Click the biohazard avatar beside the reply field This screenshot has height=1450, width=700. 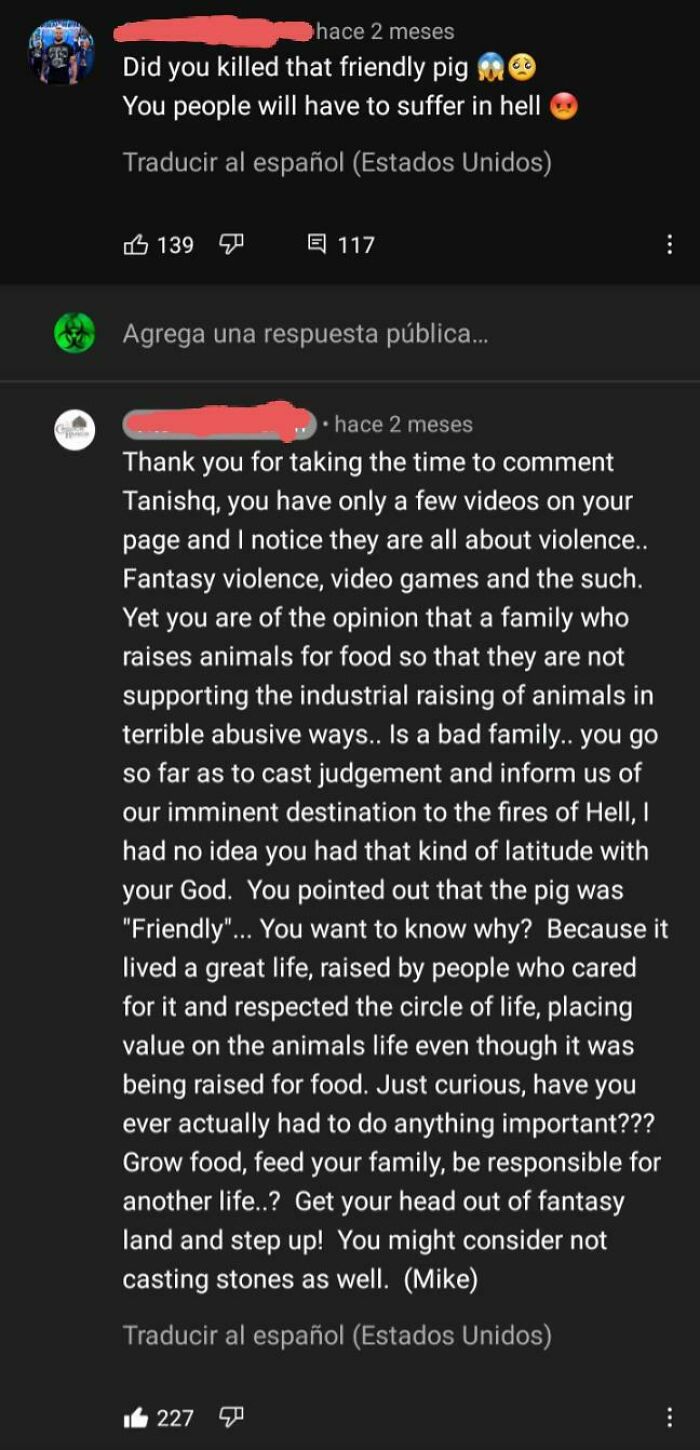[x=71, y=332]
